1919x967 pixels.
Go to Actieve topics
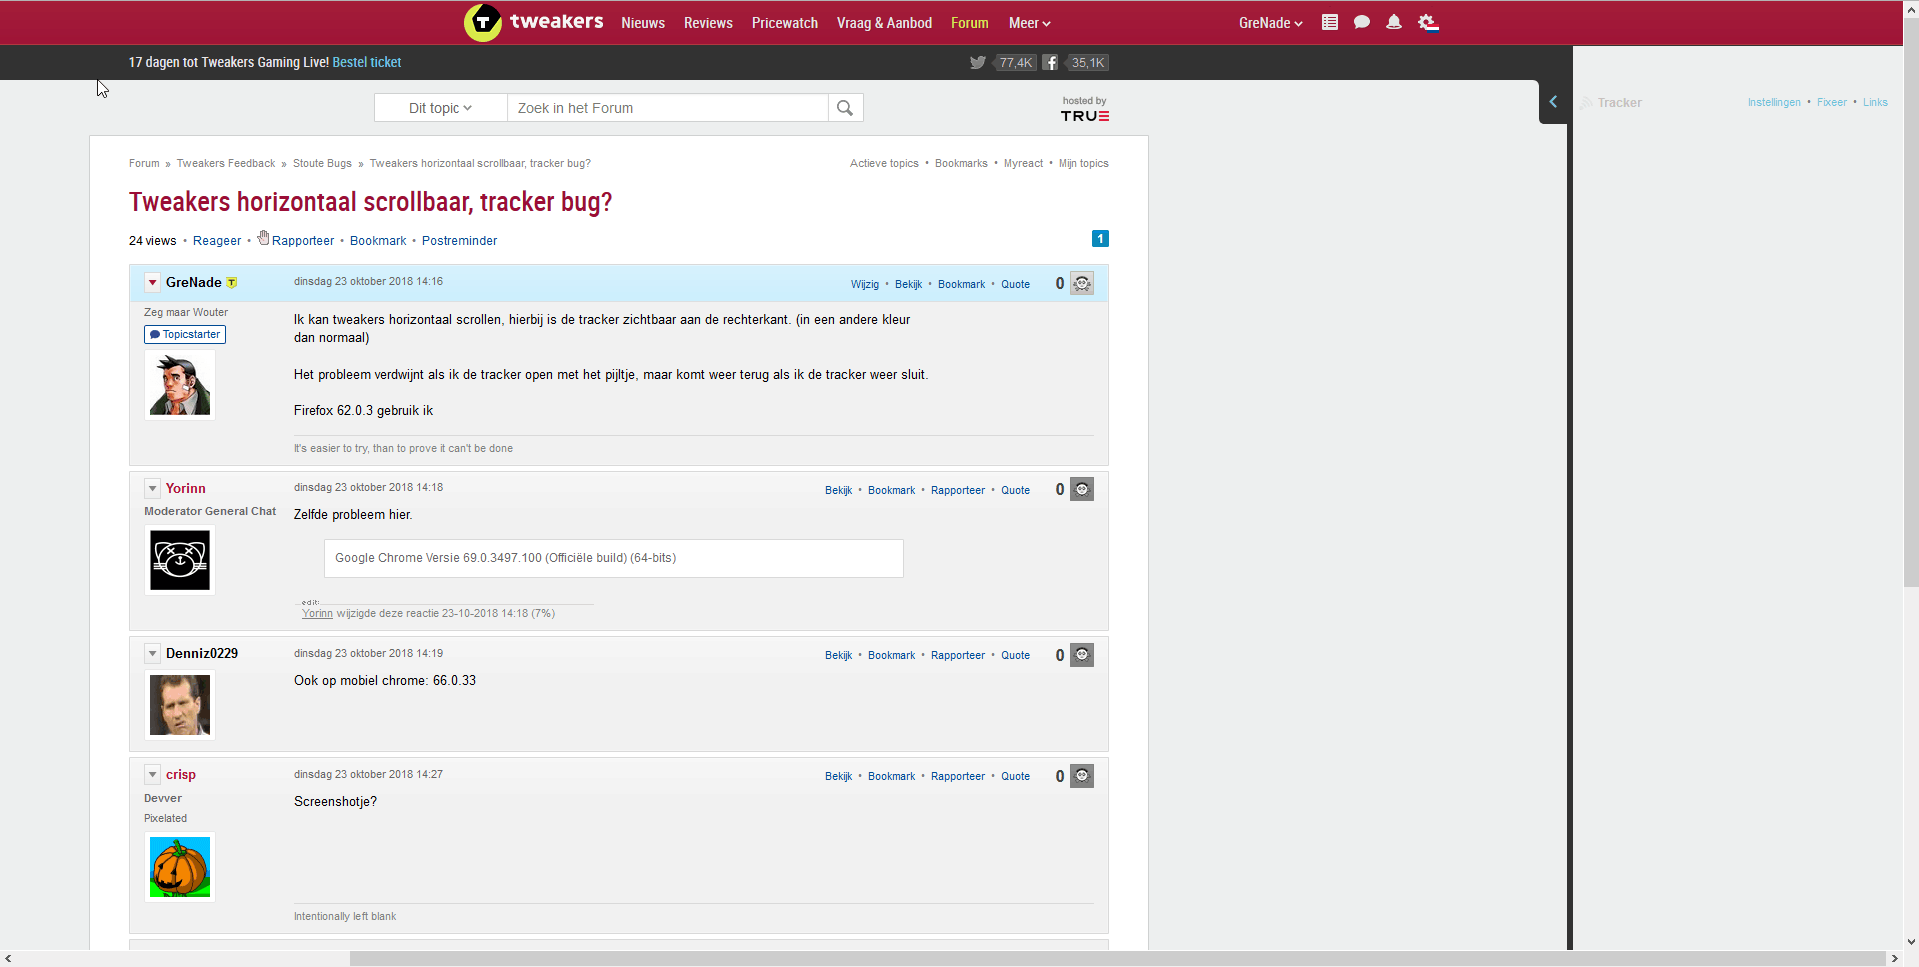click(x=884, y=163)
